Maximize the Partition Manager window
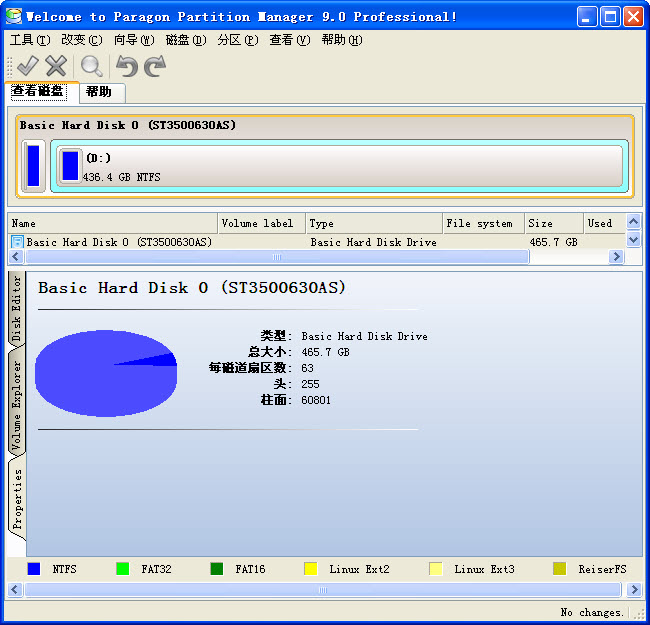This screenshot has width=650, height=625. pyautogui.click(x=610, y=17)
